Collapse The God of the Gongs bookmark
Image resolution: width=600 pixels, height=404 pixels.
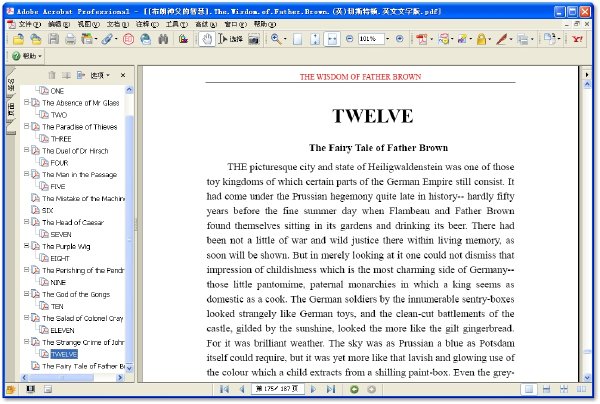[26, 293]
